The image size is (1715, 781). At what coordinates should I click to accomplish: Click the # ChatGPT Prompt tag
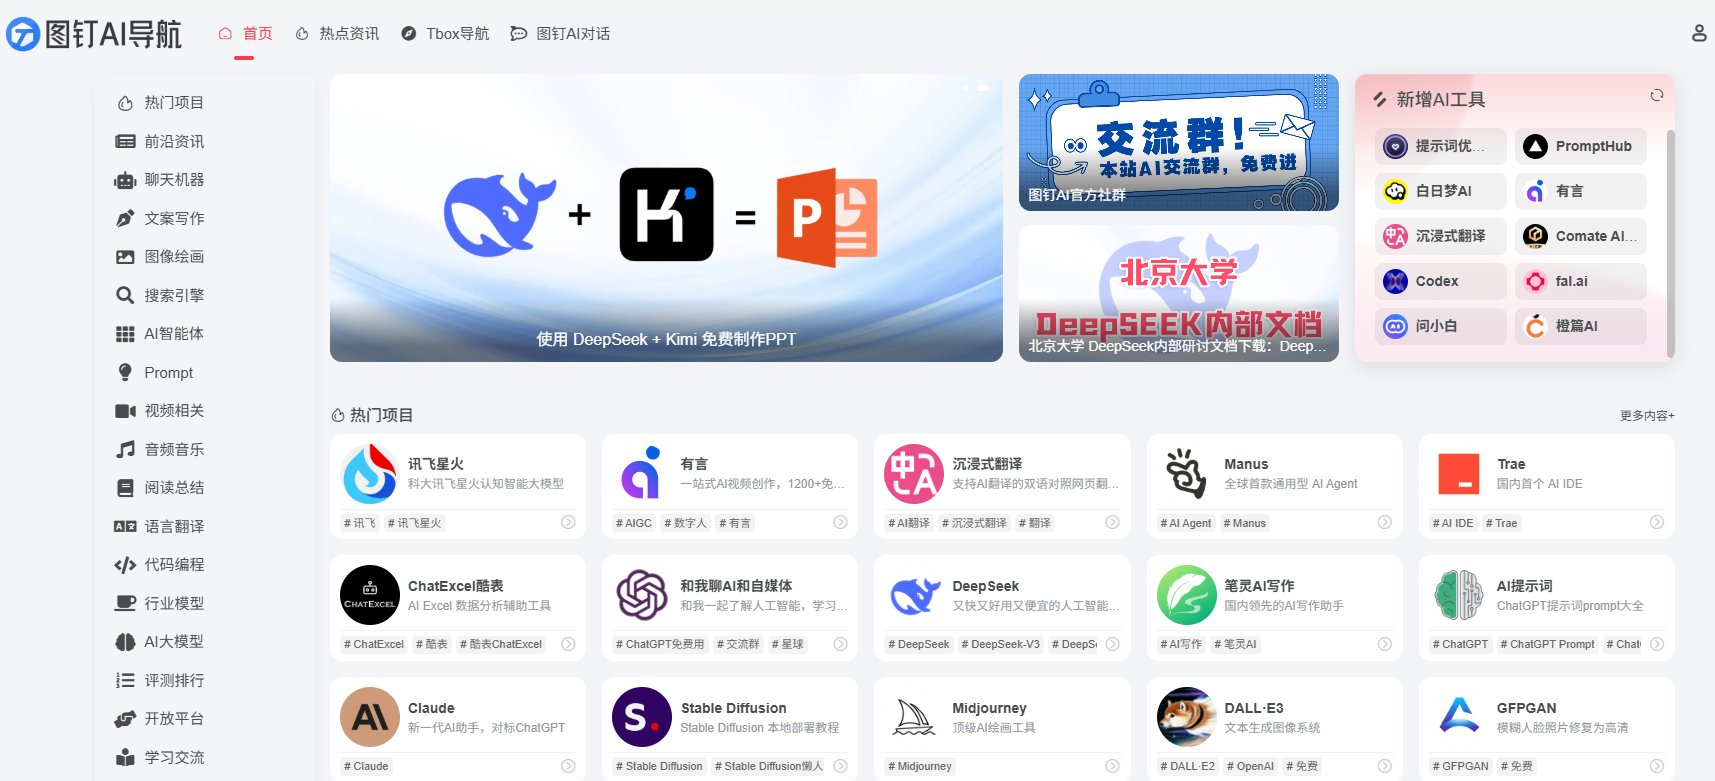(1548, 644)
